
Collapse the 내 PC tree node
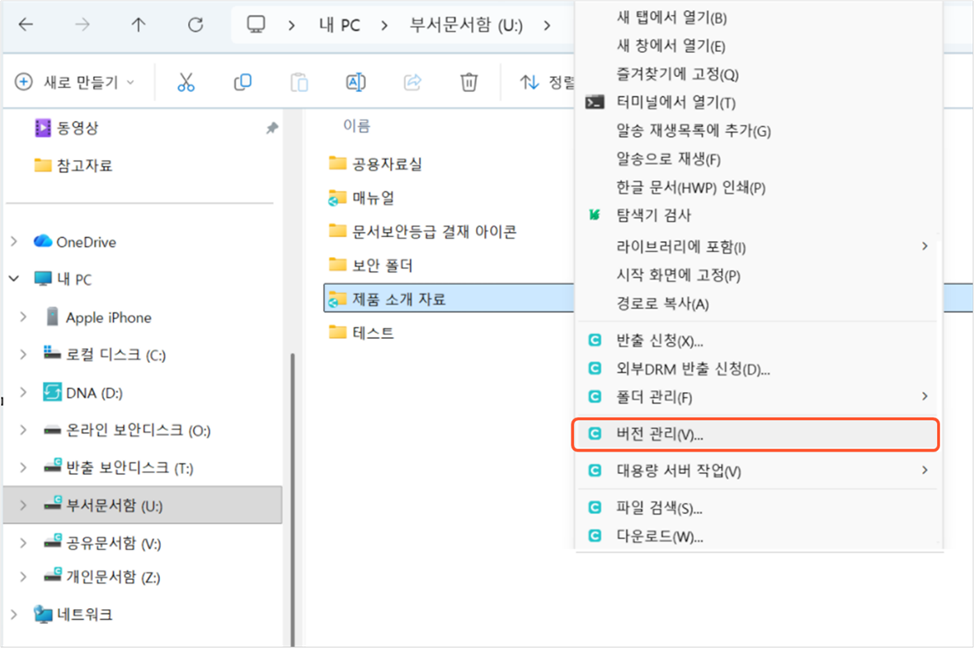coord(14,280)
